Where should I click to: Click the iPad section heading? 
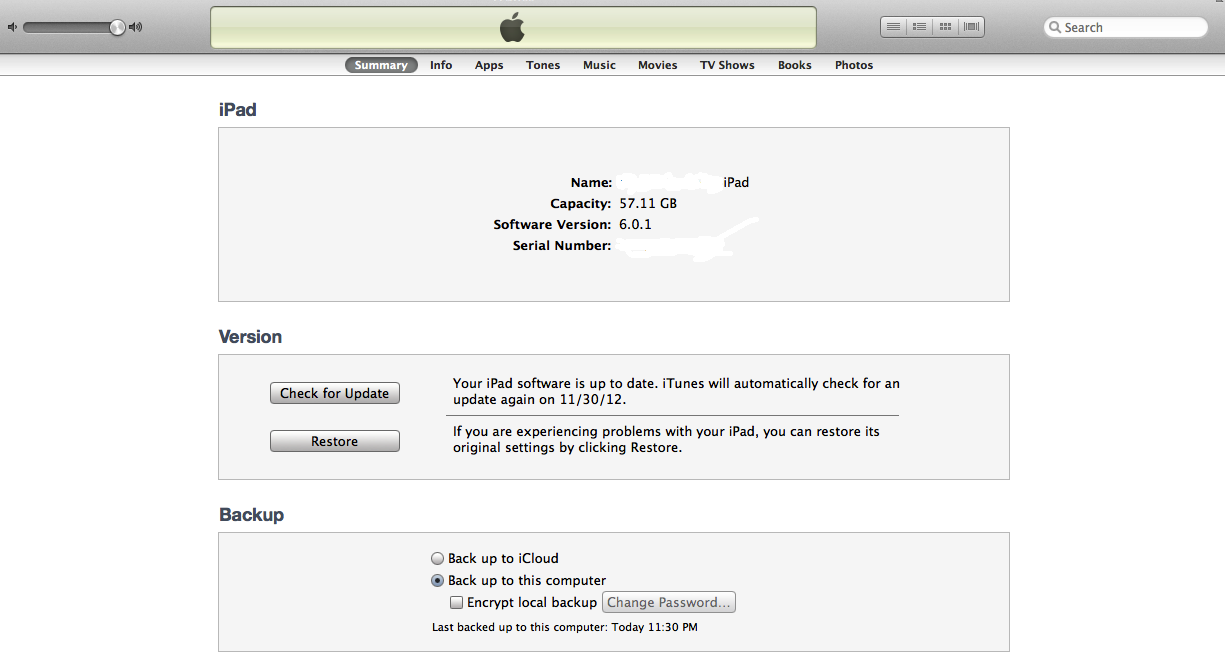coord(238,110)
